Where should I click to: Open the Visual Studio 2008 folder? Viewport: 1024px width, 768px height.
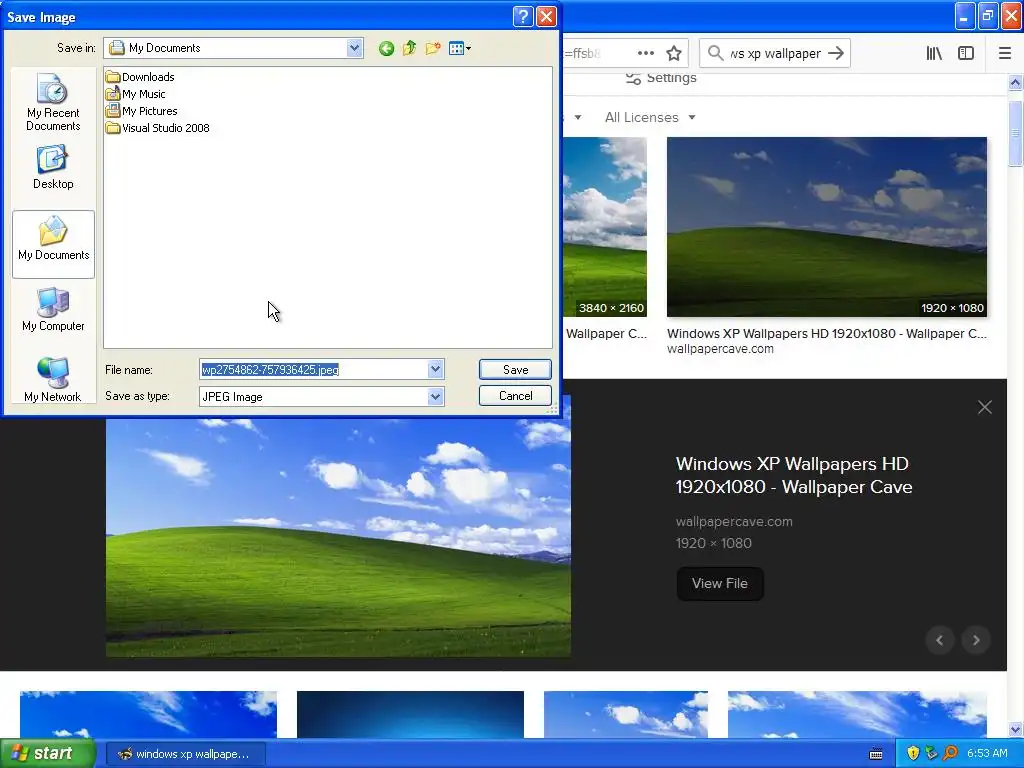158,128
